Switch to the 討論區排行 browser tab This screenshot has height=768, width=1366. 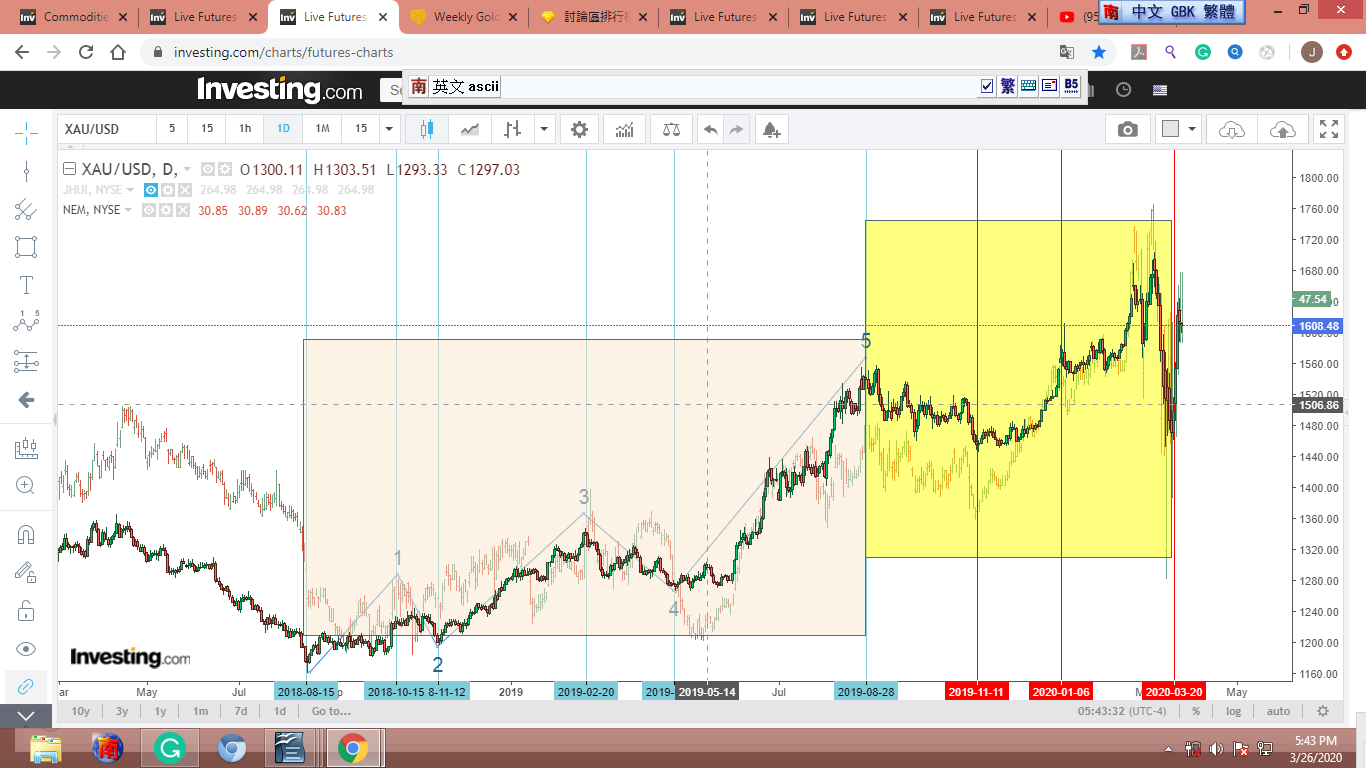click(592, 17)
